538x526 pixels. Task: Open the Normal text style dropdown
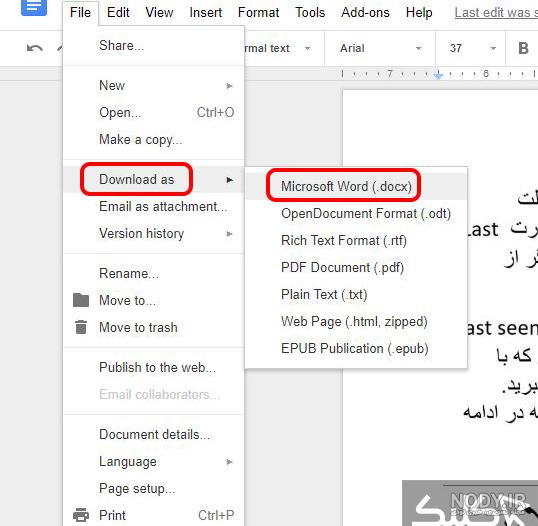coord(278,48)
